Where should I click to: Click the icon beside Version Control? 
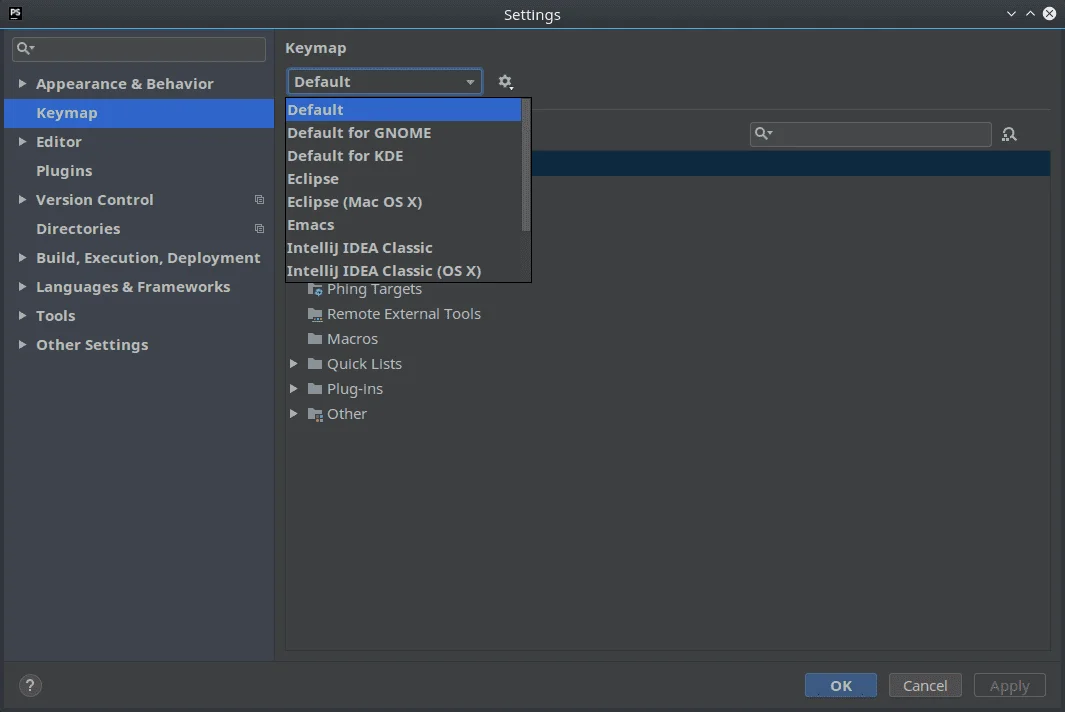pyautogui.click(x=259, y=199)
